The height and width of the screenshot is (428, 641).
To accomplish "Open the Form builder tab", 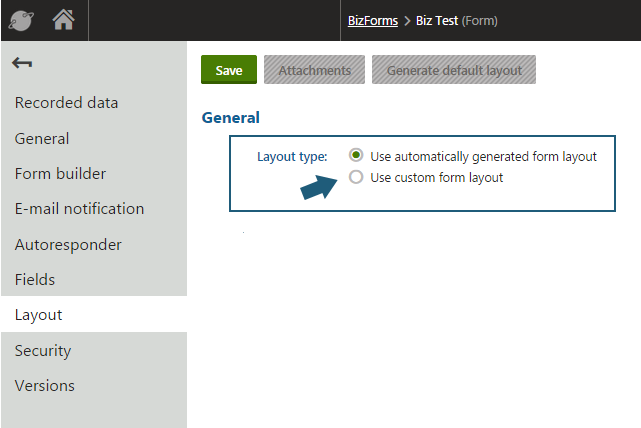I will tap(60, 174).
